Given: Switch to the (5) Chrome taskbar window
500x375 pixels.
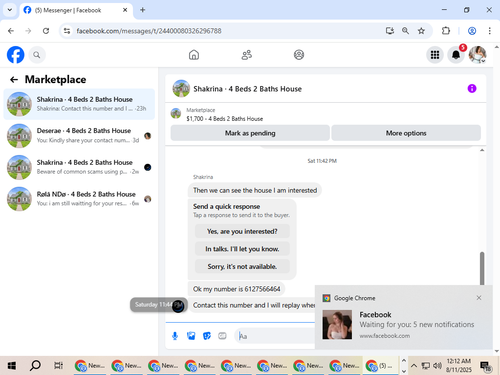Looking at the screenshot, I should pyautogui.click(x=380, y=366).
